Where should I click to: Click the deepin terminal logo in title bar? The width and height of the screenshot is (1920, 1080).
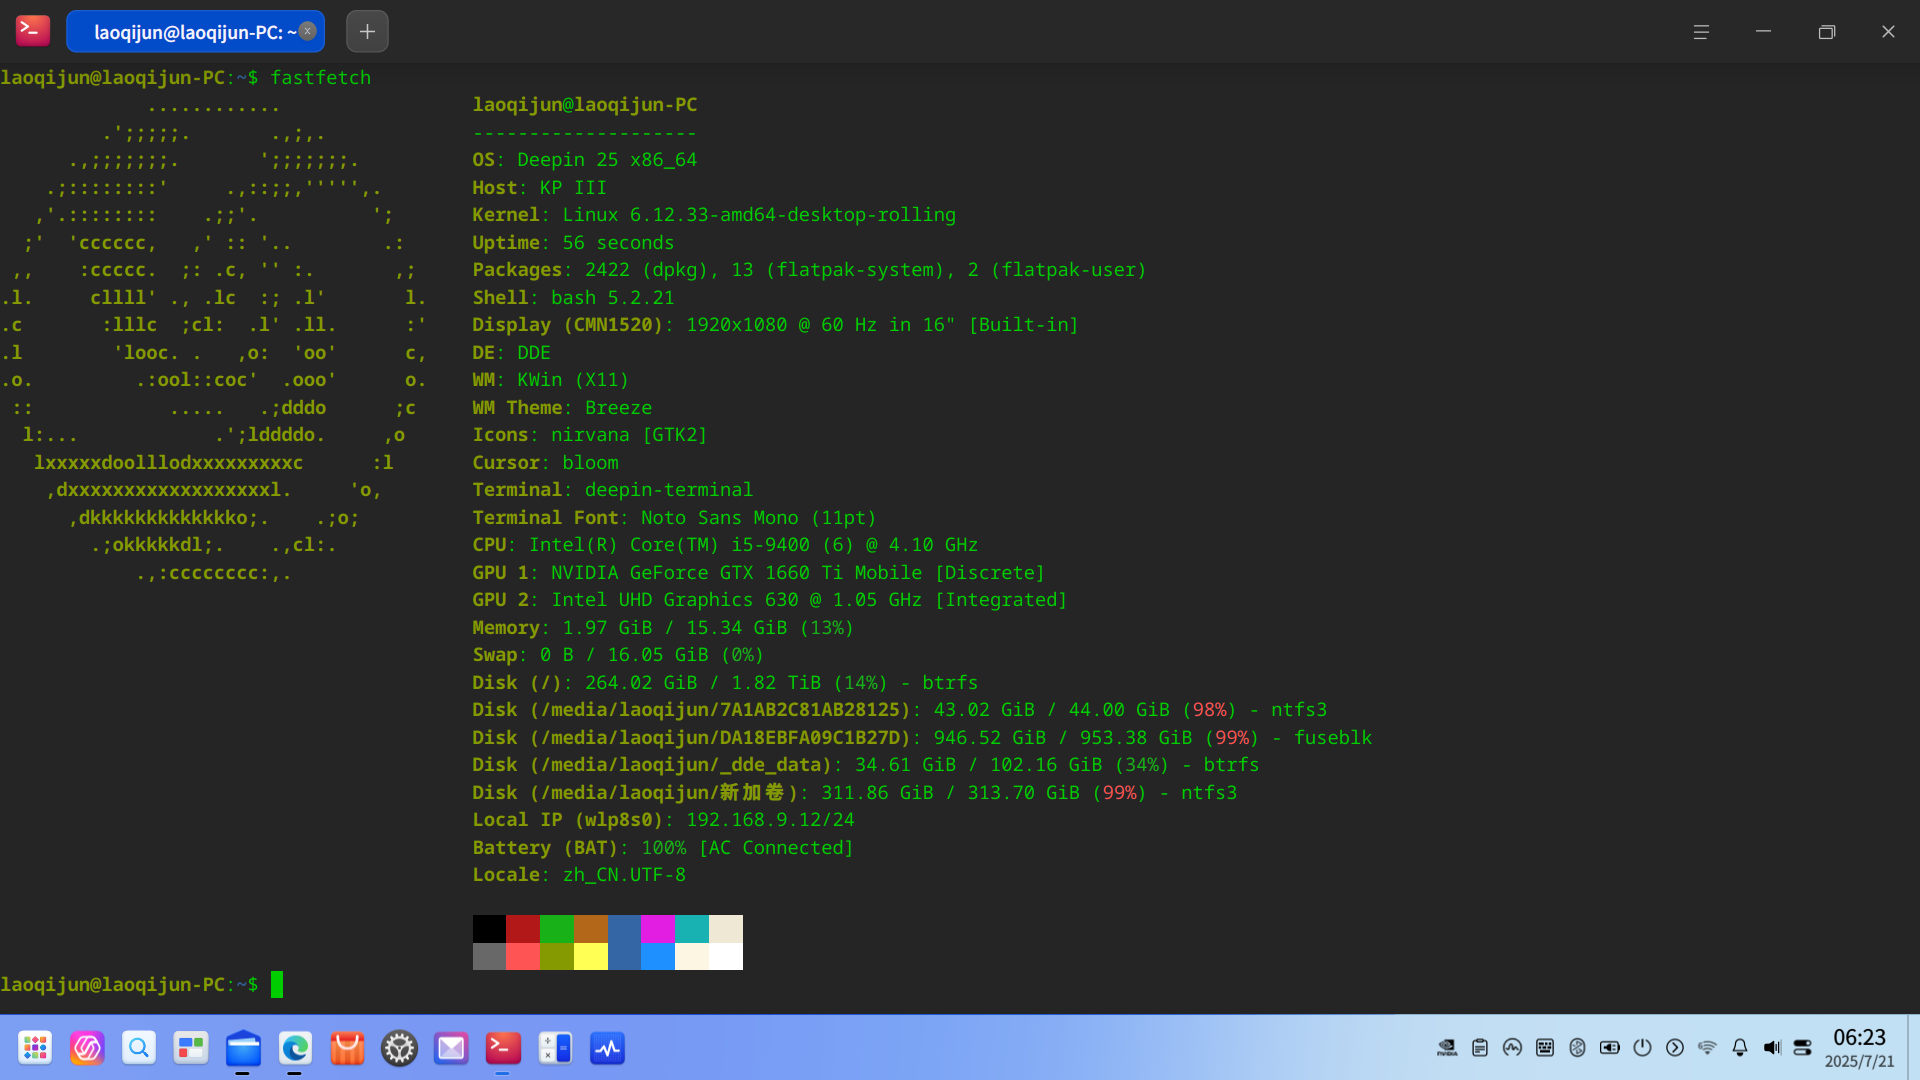33,31
